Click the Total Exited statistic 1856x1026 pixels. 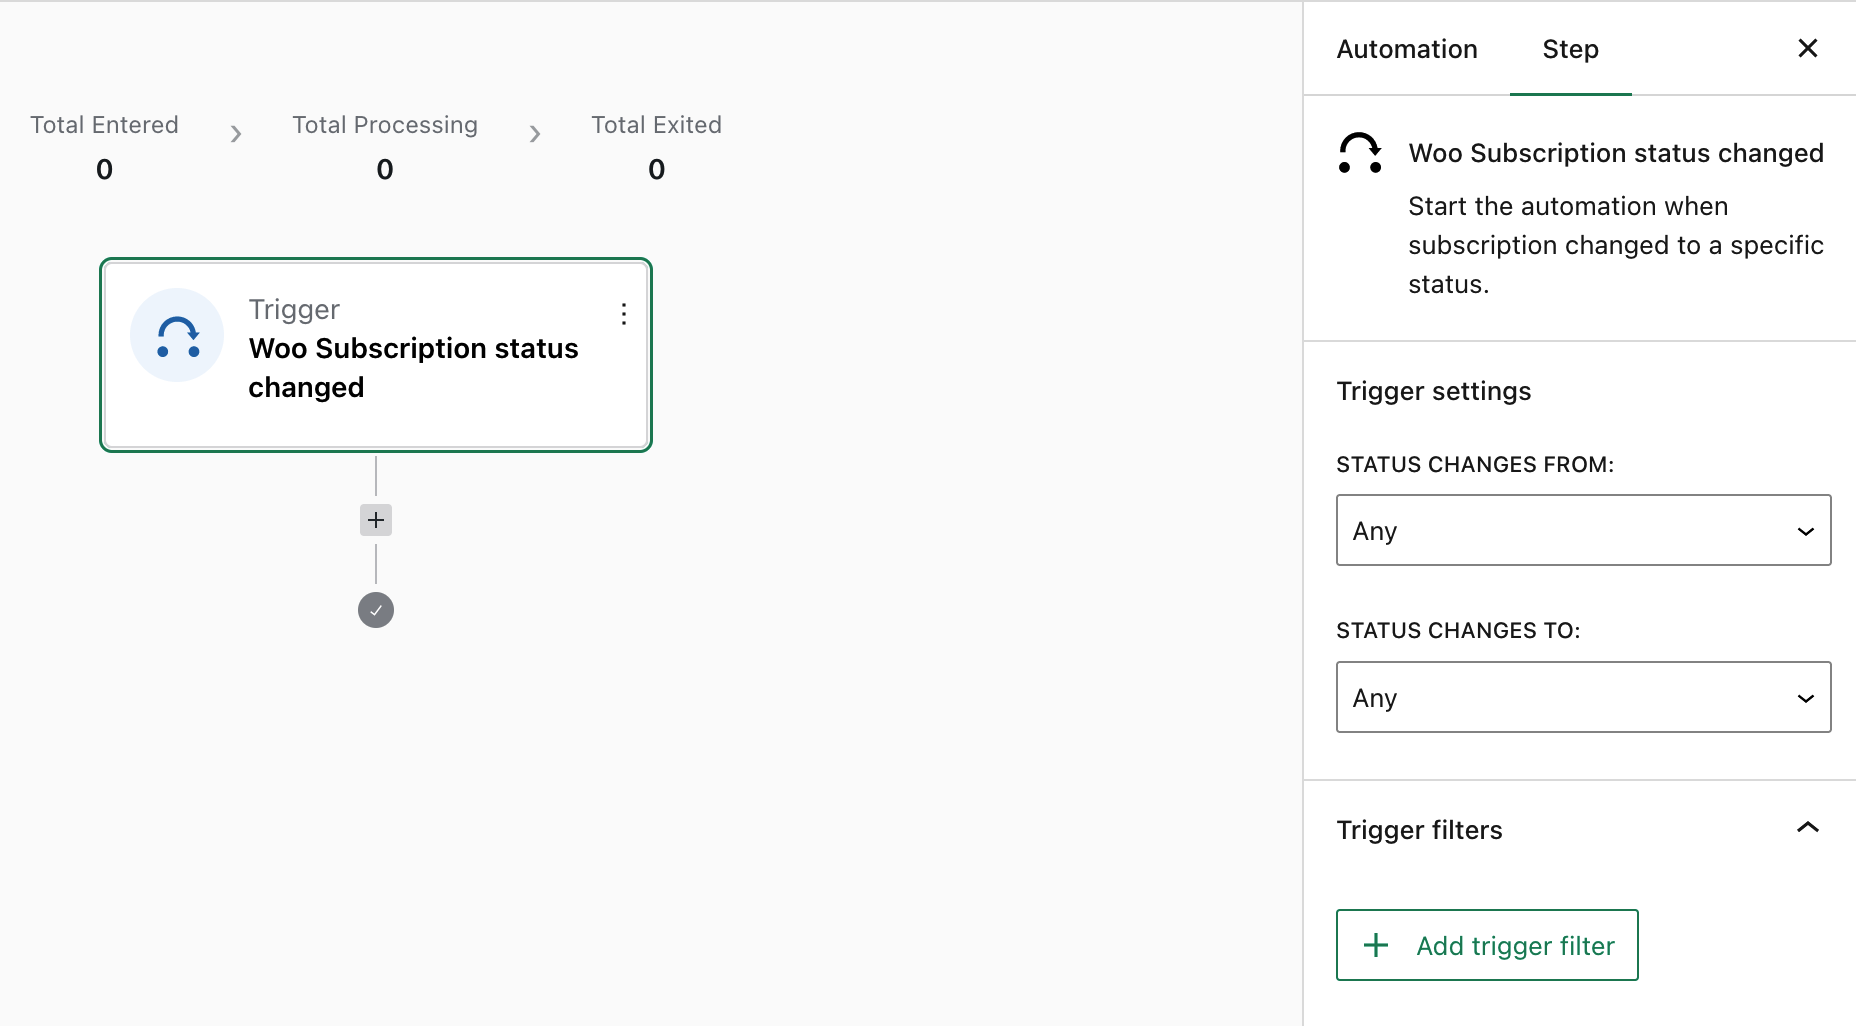click(656, 147)
